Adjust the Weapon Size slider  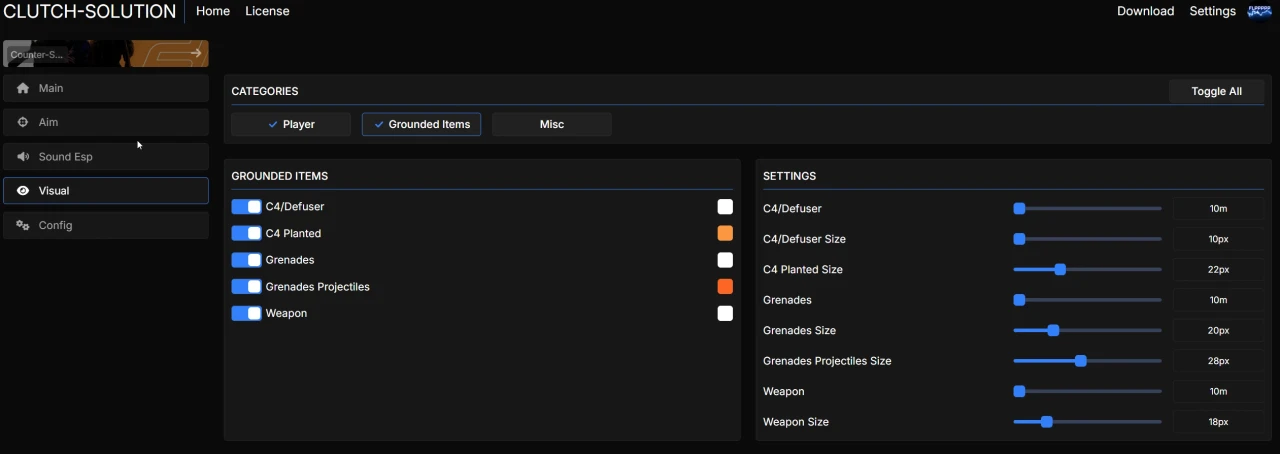1088,422
